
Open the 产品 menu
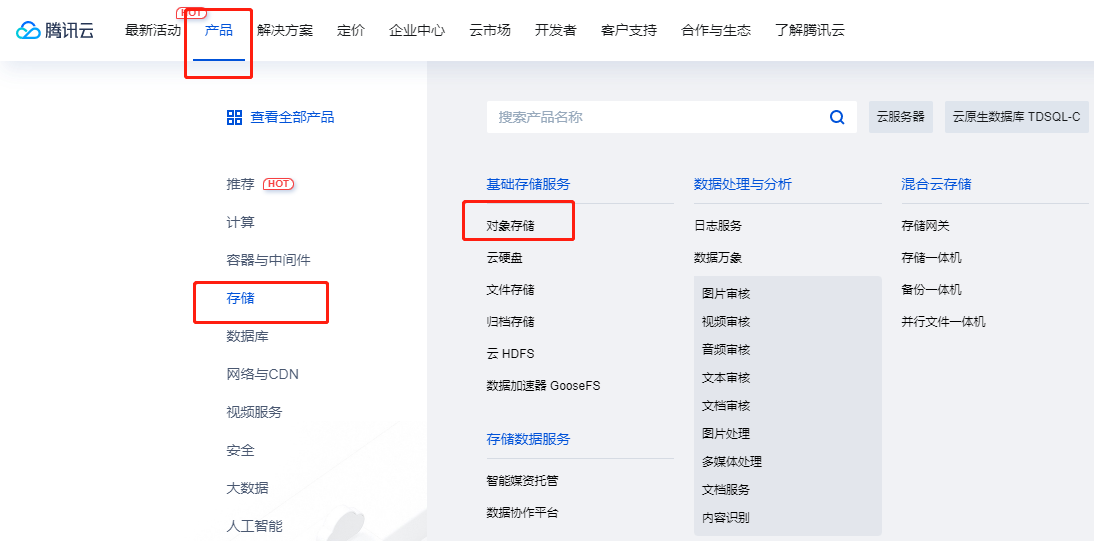pyautogui.click(x=218, y=31)
